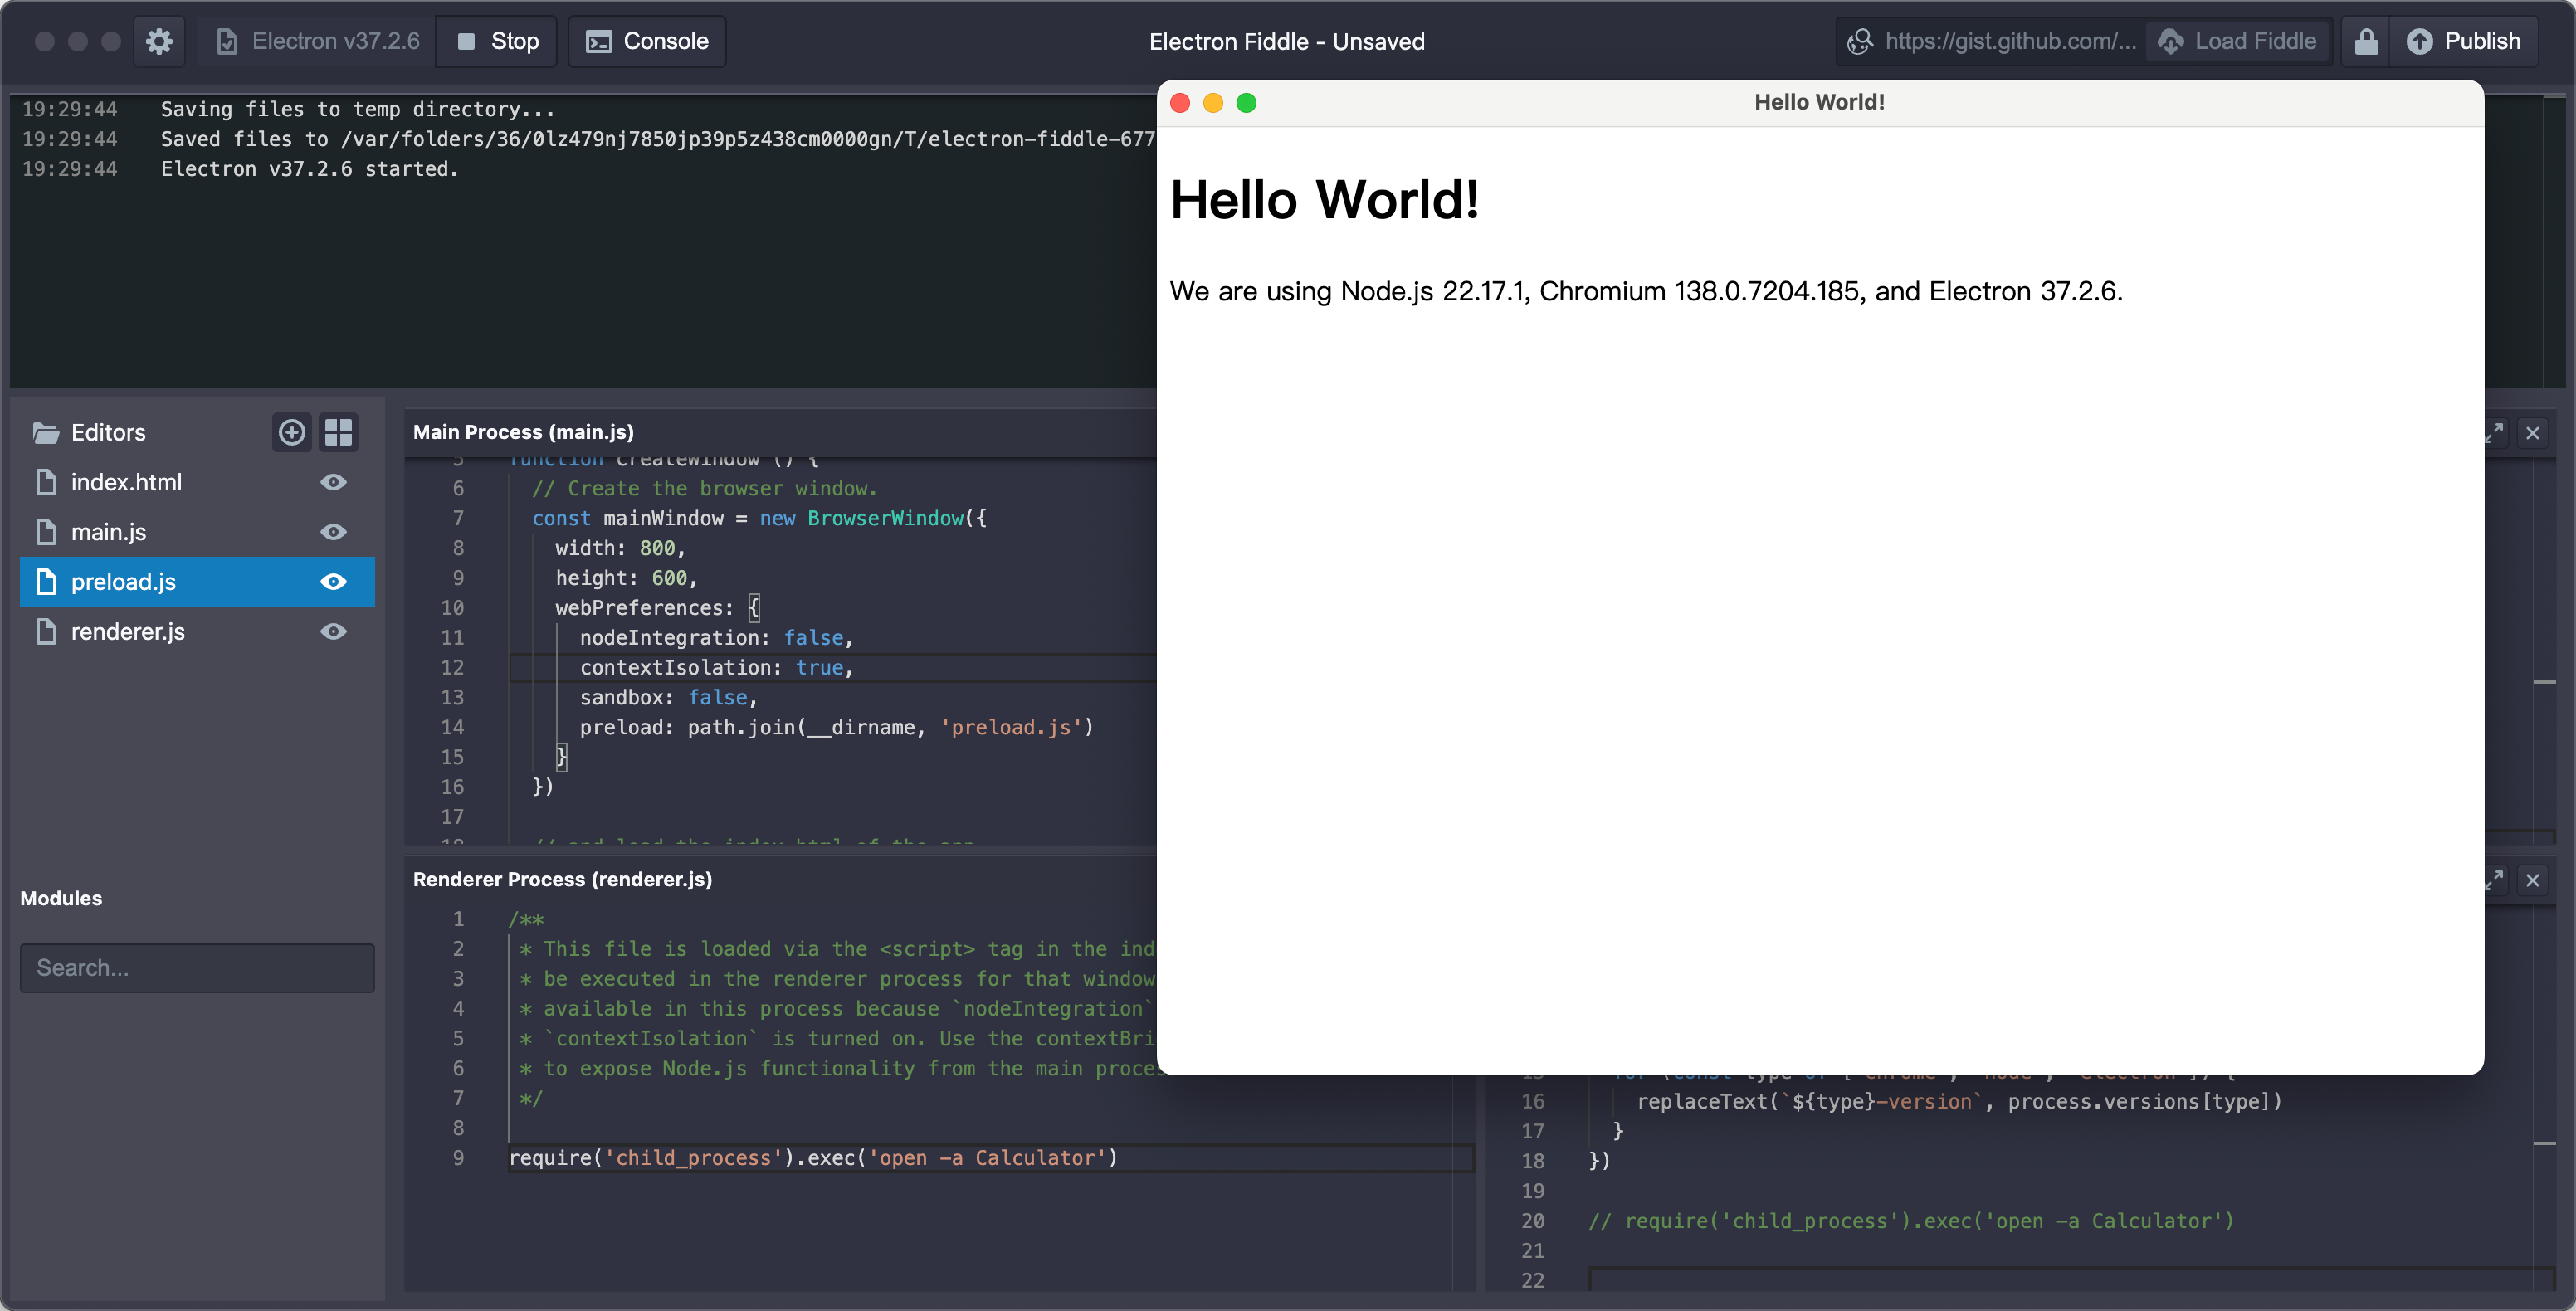The image size is (2576, 1311).
Task: Click the 'webPreferences: {' line in main.js
Action: (658, 608)
